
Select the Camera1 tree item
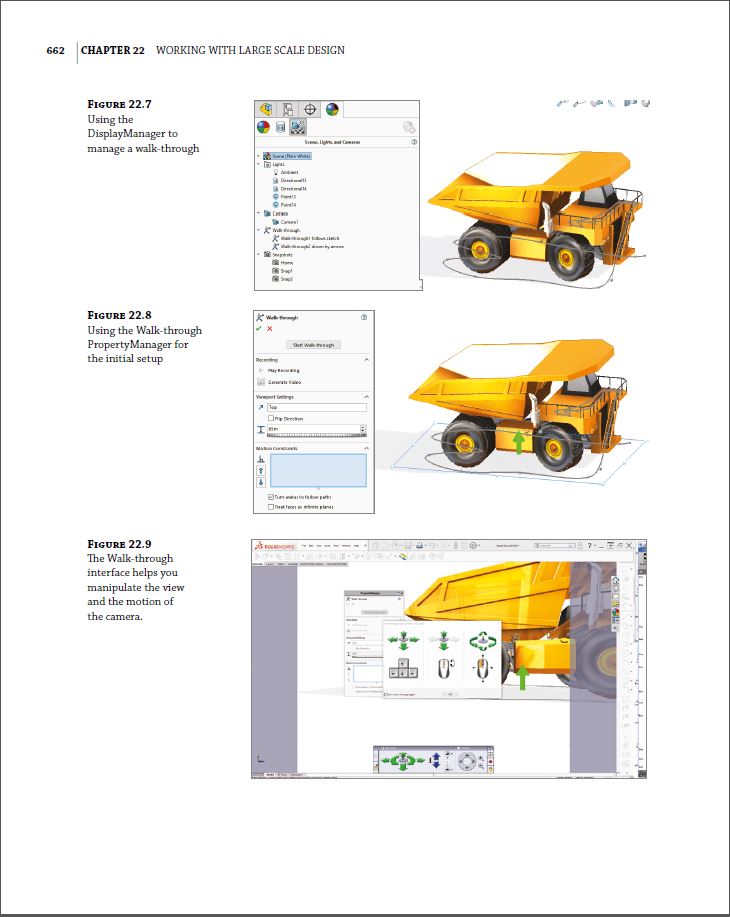click(289, 221)
